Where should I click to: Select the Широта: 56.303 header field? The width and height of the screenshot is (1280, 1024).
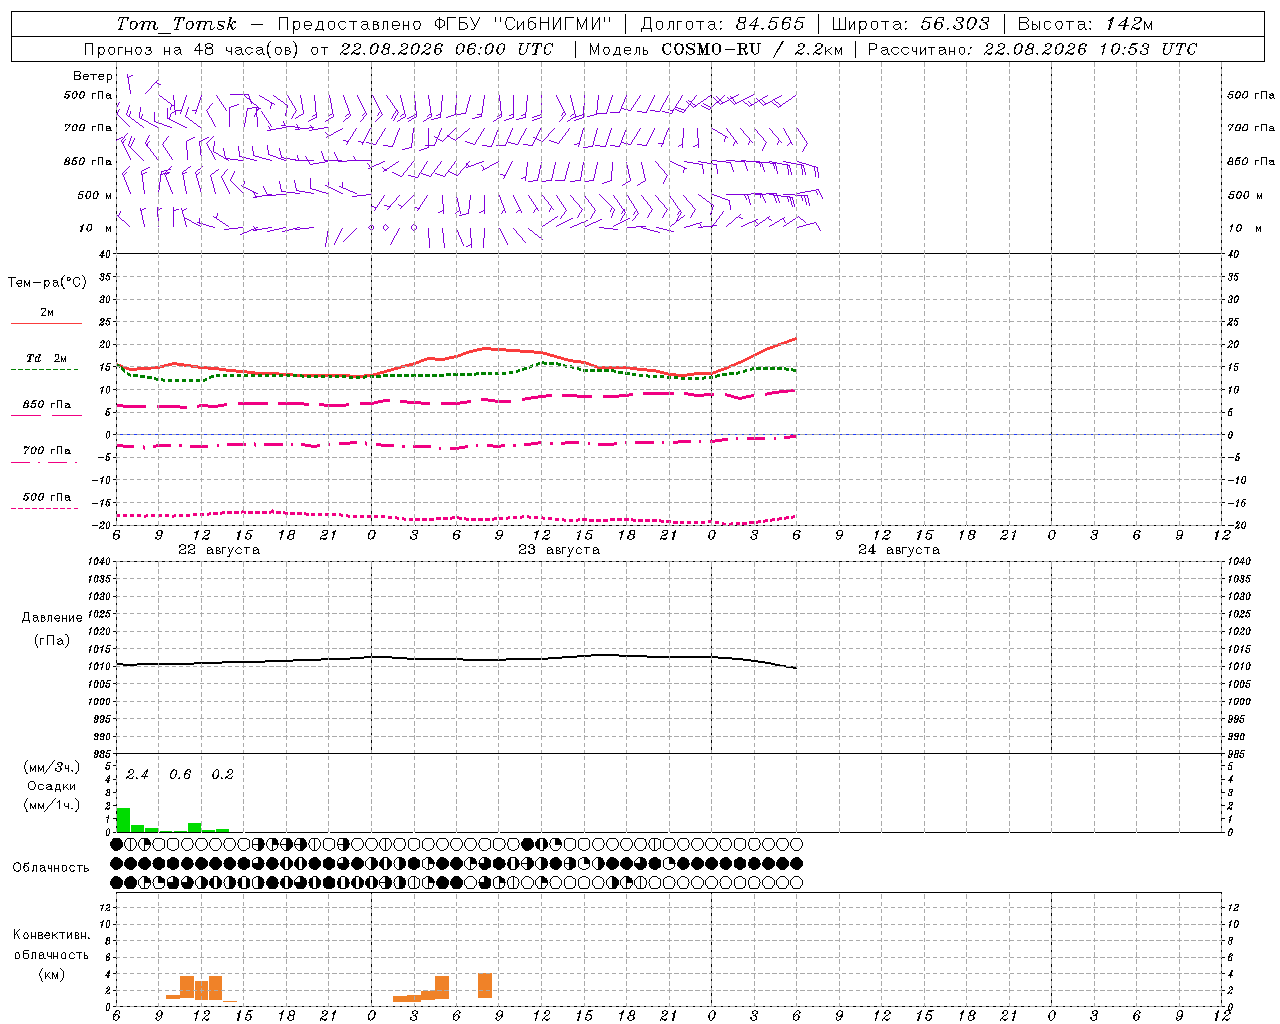(910, 24)
